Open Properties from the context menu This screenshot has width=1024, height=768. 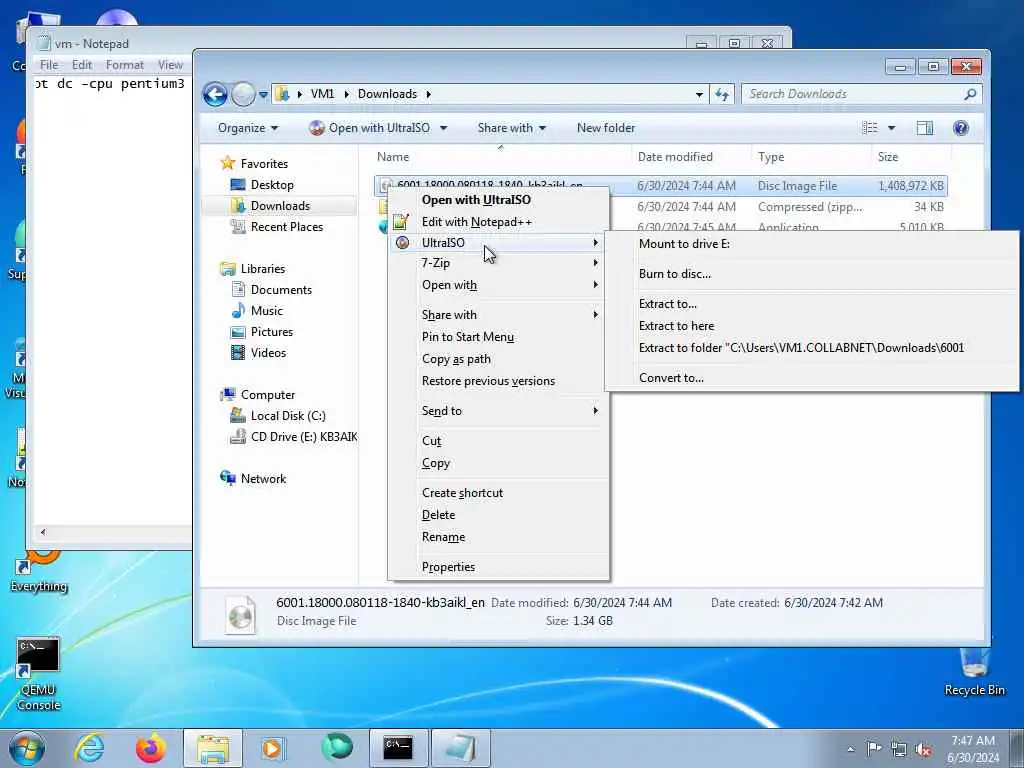point(498,567)
